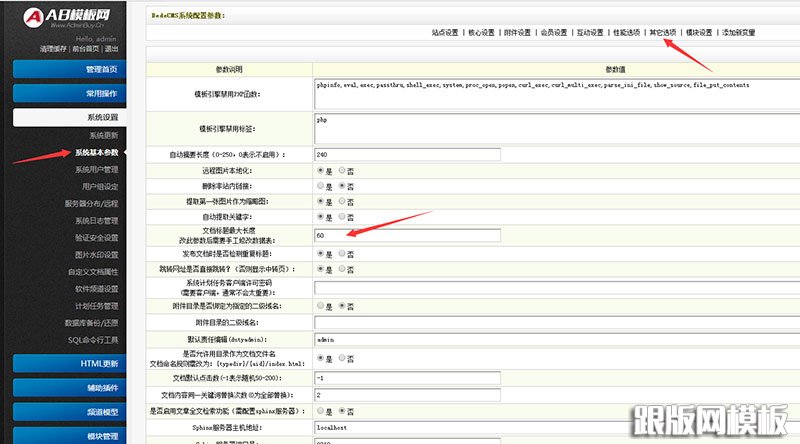Select 是 for 远程图片本地化

pos(320,170)
